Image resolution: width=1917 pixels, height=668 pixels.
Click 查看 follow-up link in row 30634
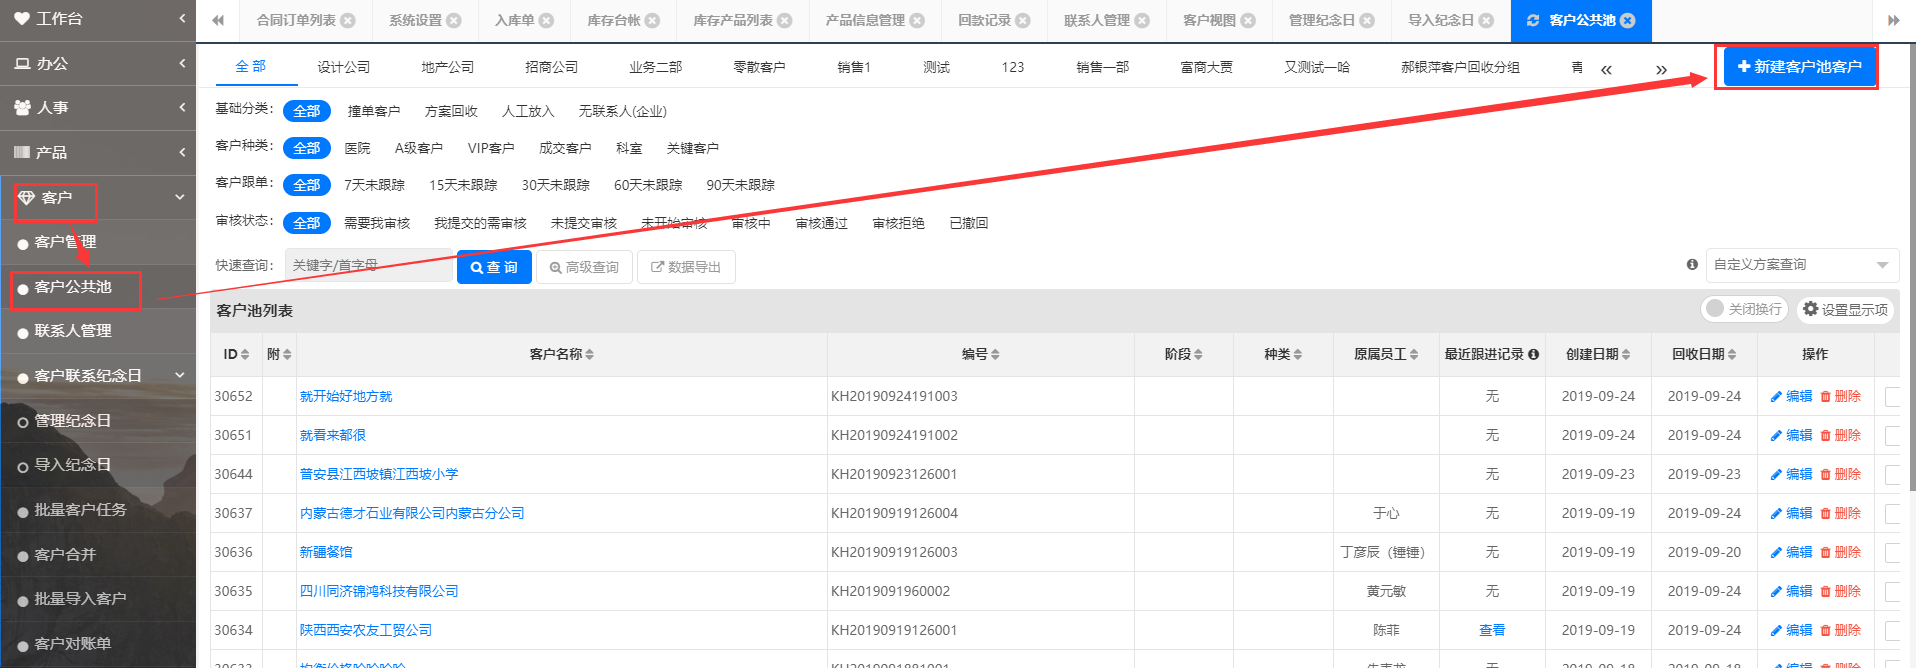coord(1492,630)
